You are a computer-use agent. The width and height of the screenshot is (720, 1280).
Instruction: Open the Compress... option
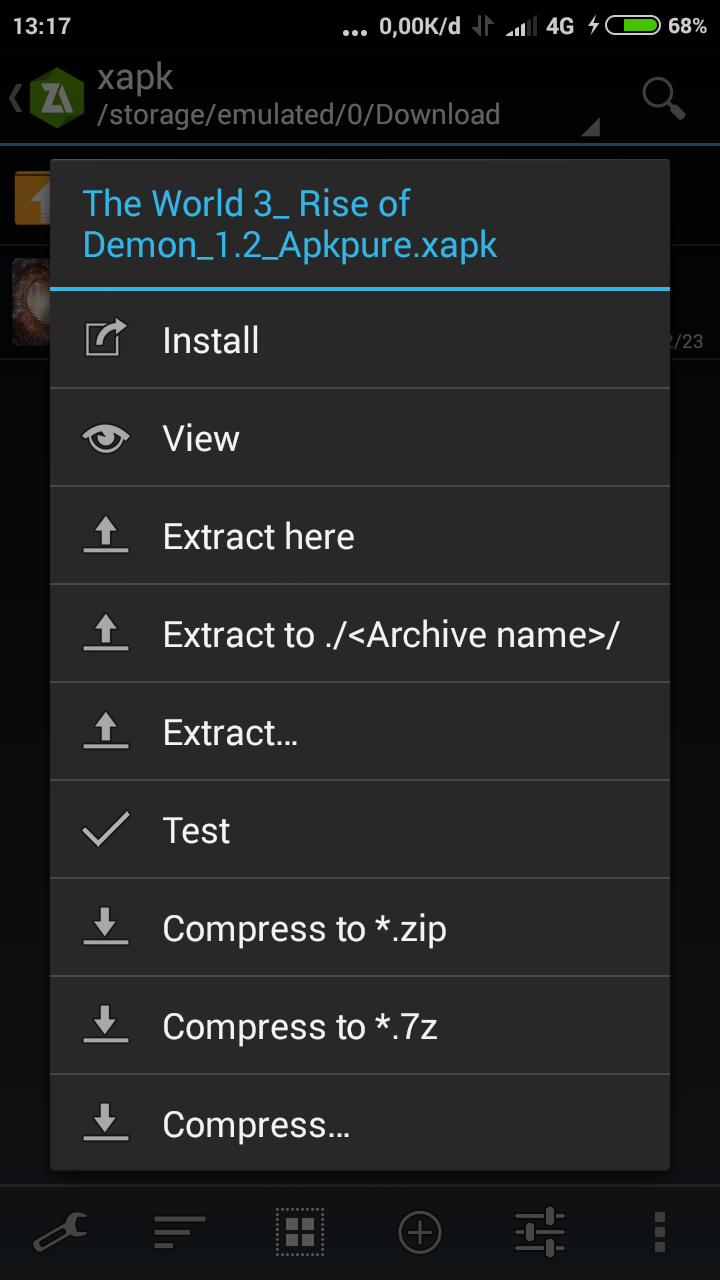point(360,1124)
